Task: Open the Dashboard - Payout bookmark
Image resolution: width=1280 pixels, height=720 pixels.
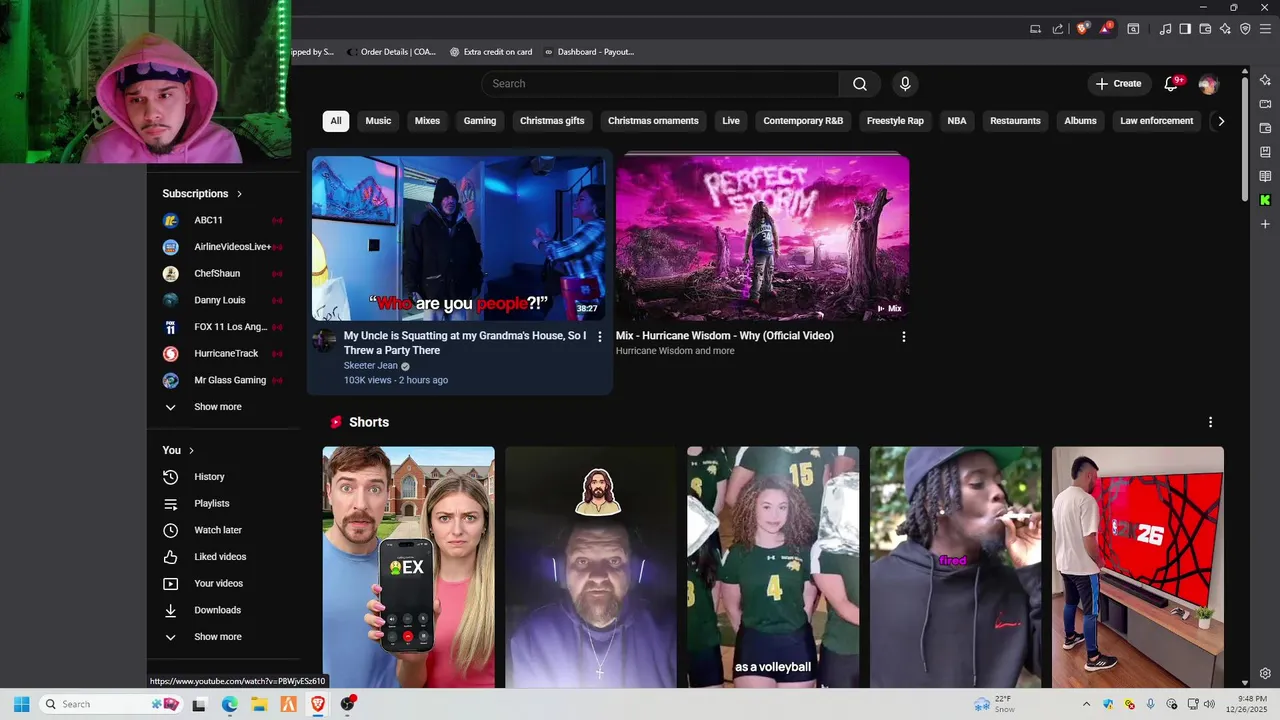Action: point(588,52)
